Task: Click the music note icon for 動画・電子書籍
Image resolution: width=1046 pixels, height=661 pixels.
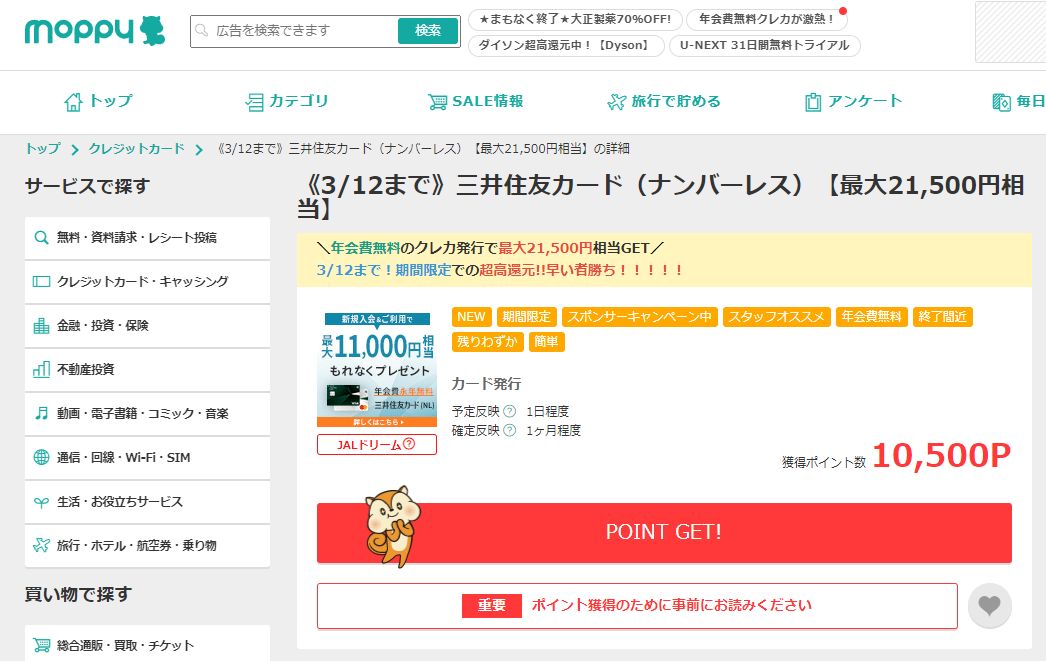Action: tap(41, 414)
